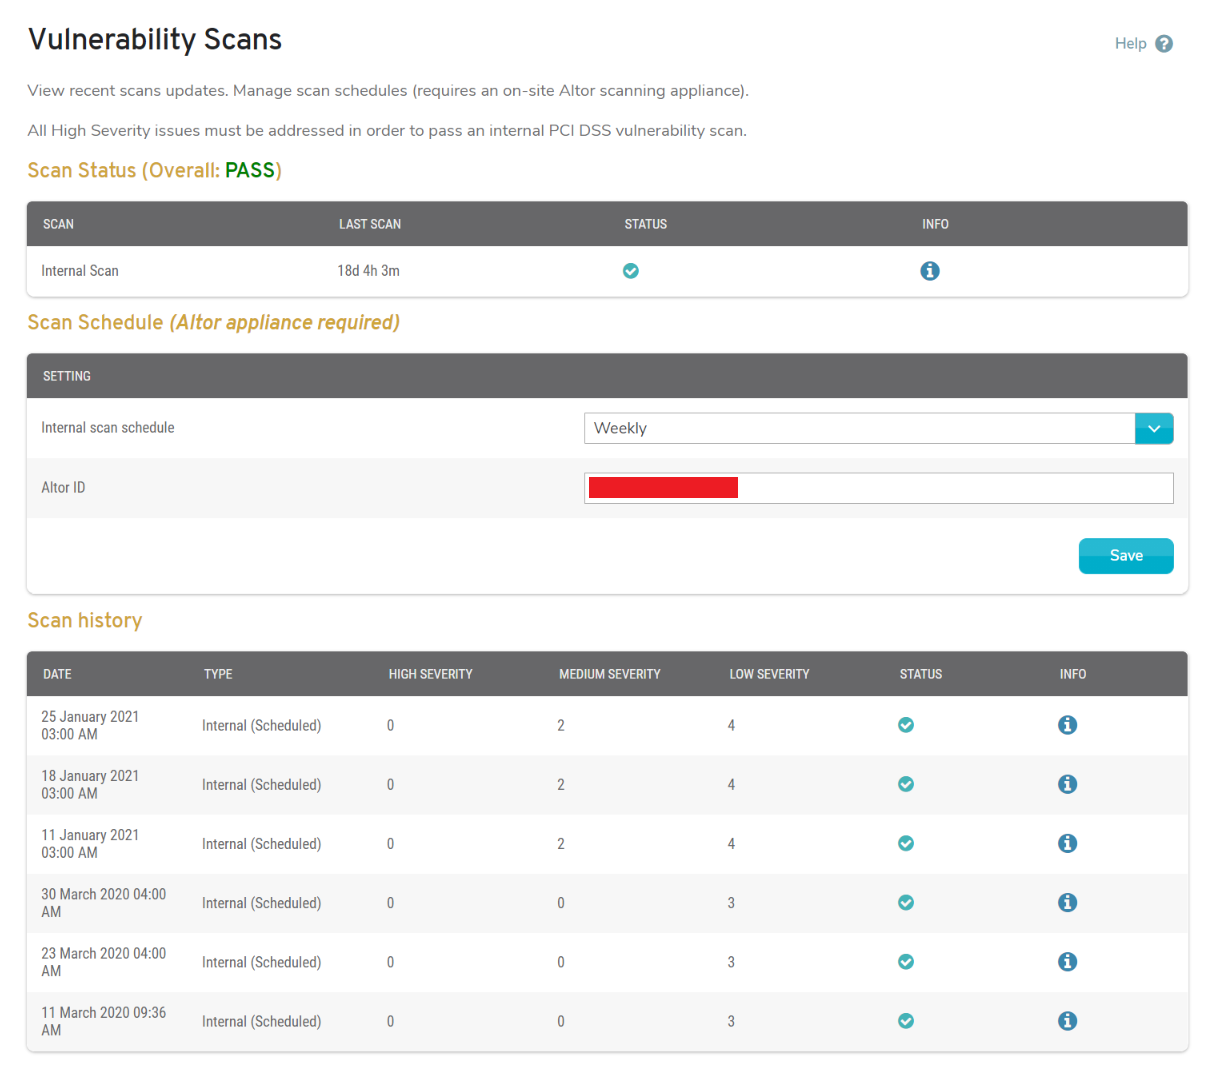Click the SETTING header in Scan Schedule
This screenshot has height=1077, width=1215.
point(67,376)
